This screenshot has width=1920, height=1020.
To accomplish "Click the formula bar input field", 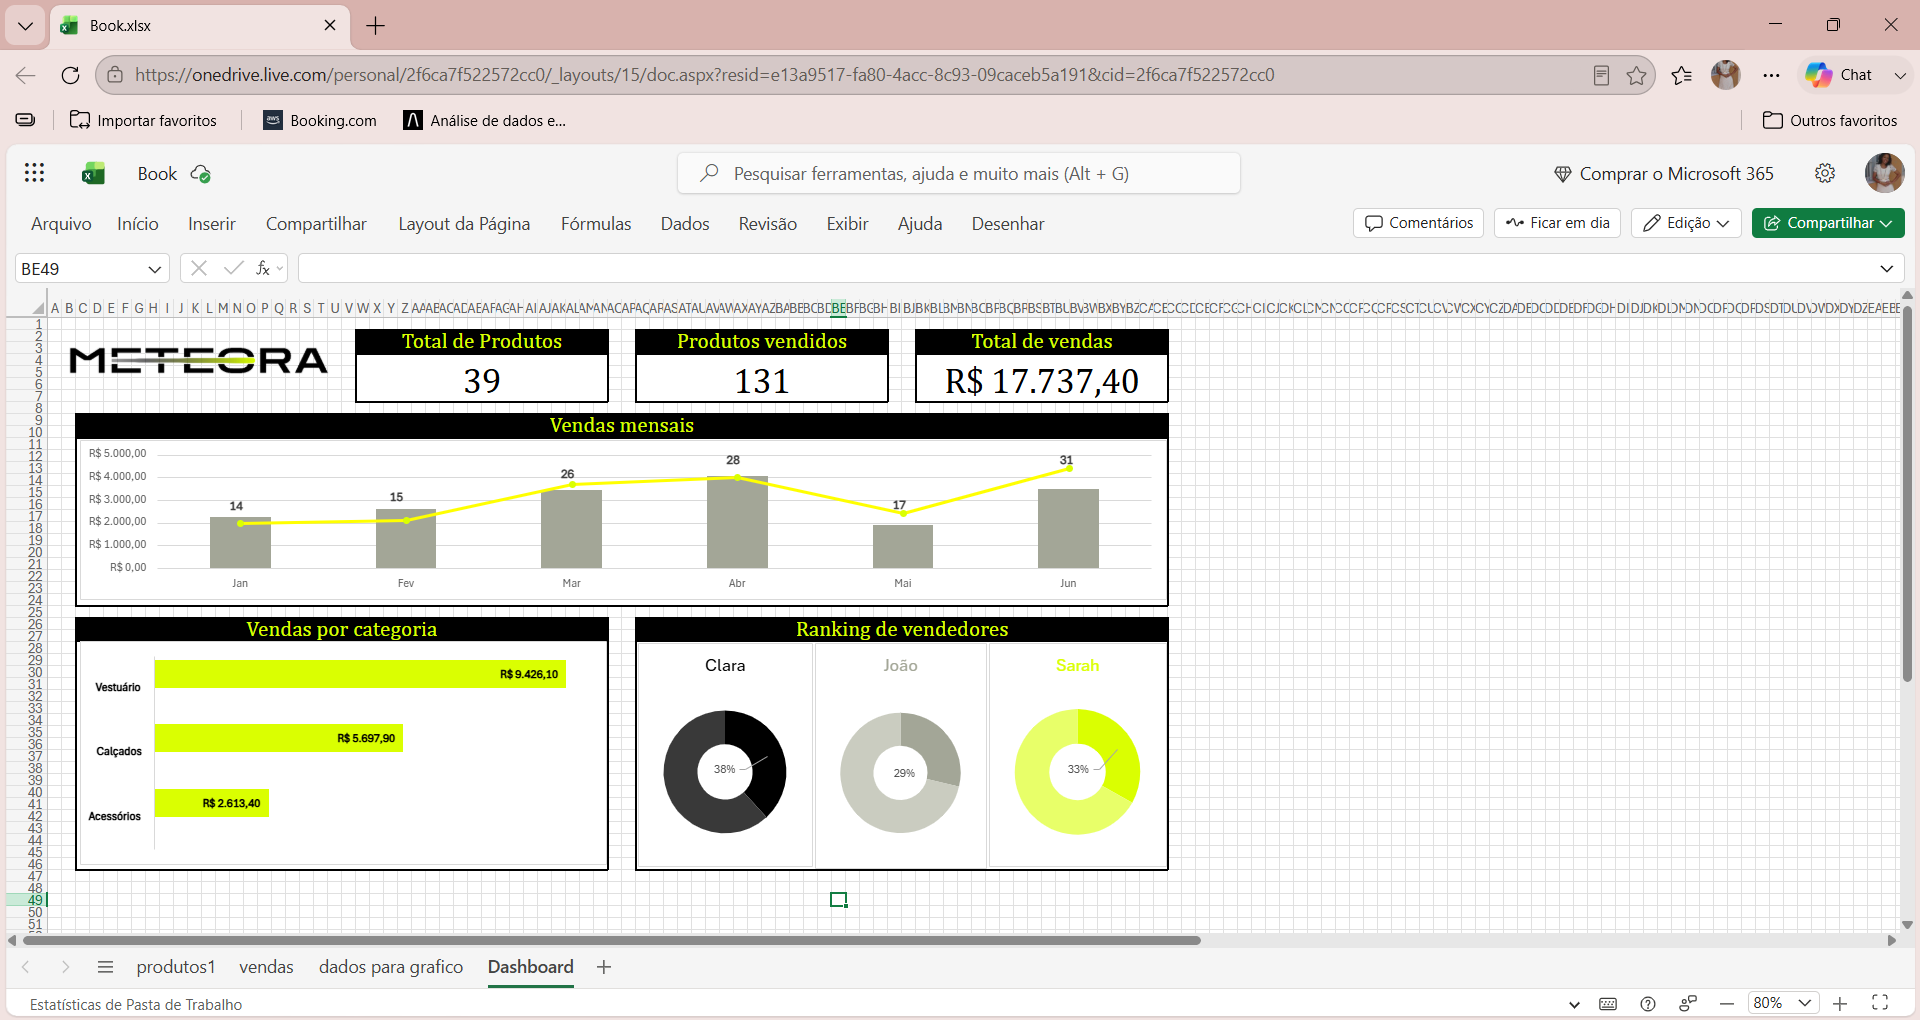I will [x=1088, y=268].
